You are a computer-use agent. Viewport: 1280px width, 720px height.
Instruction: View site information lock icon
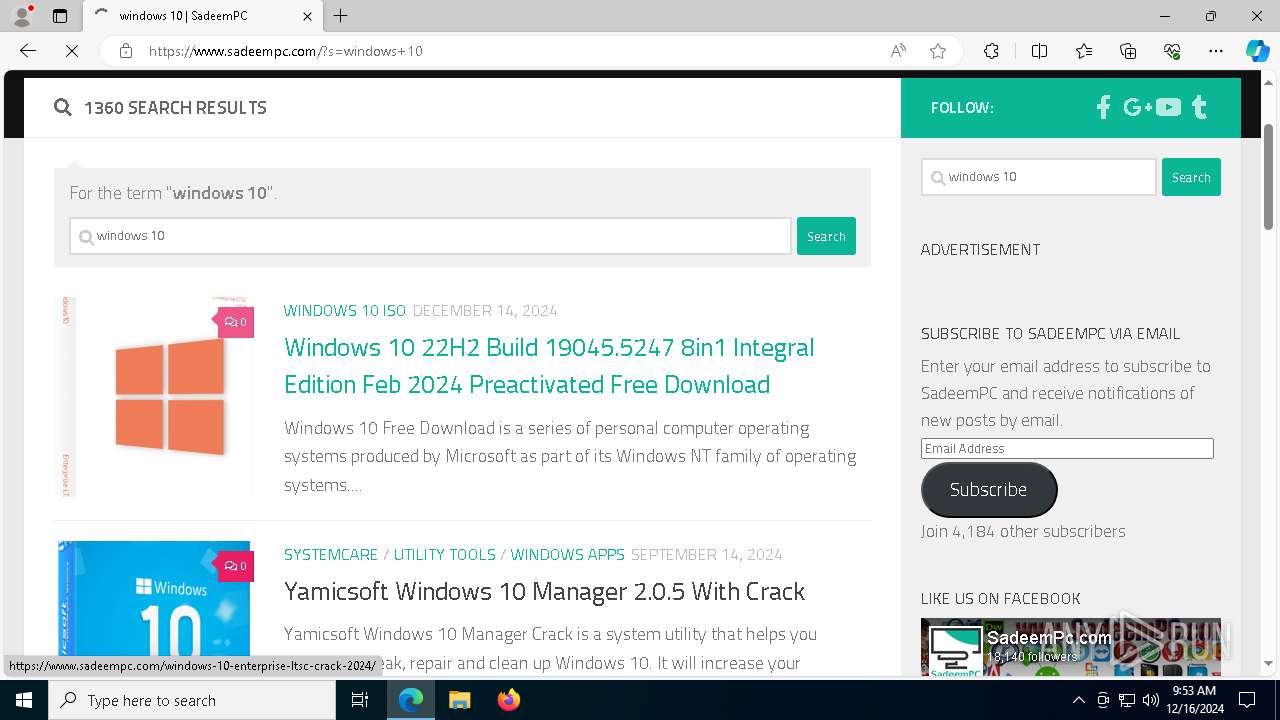(126, 51)
